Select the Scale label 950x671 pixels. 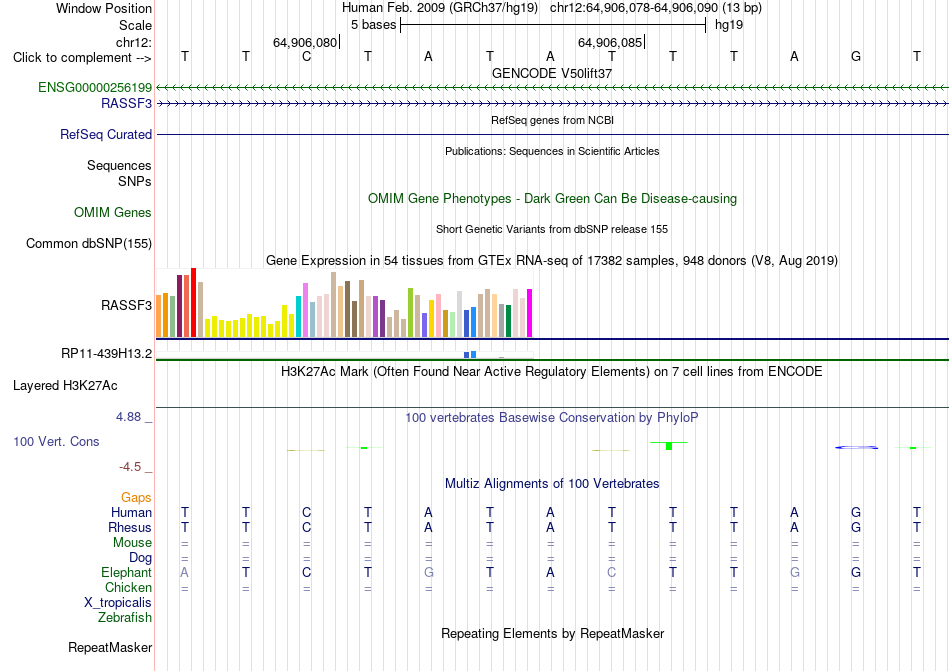click(136, 25)
